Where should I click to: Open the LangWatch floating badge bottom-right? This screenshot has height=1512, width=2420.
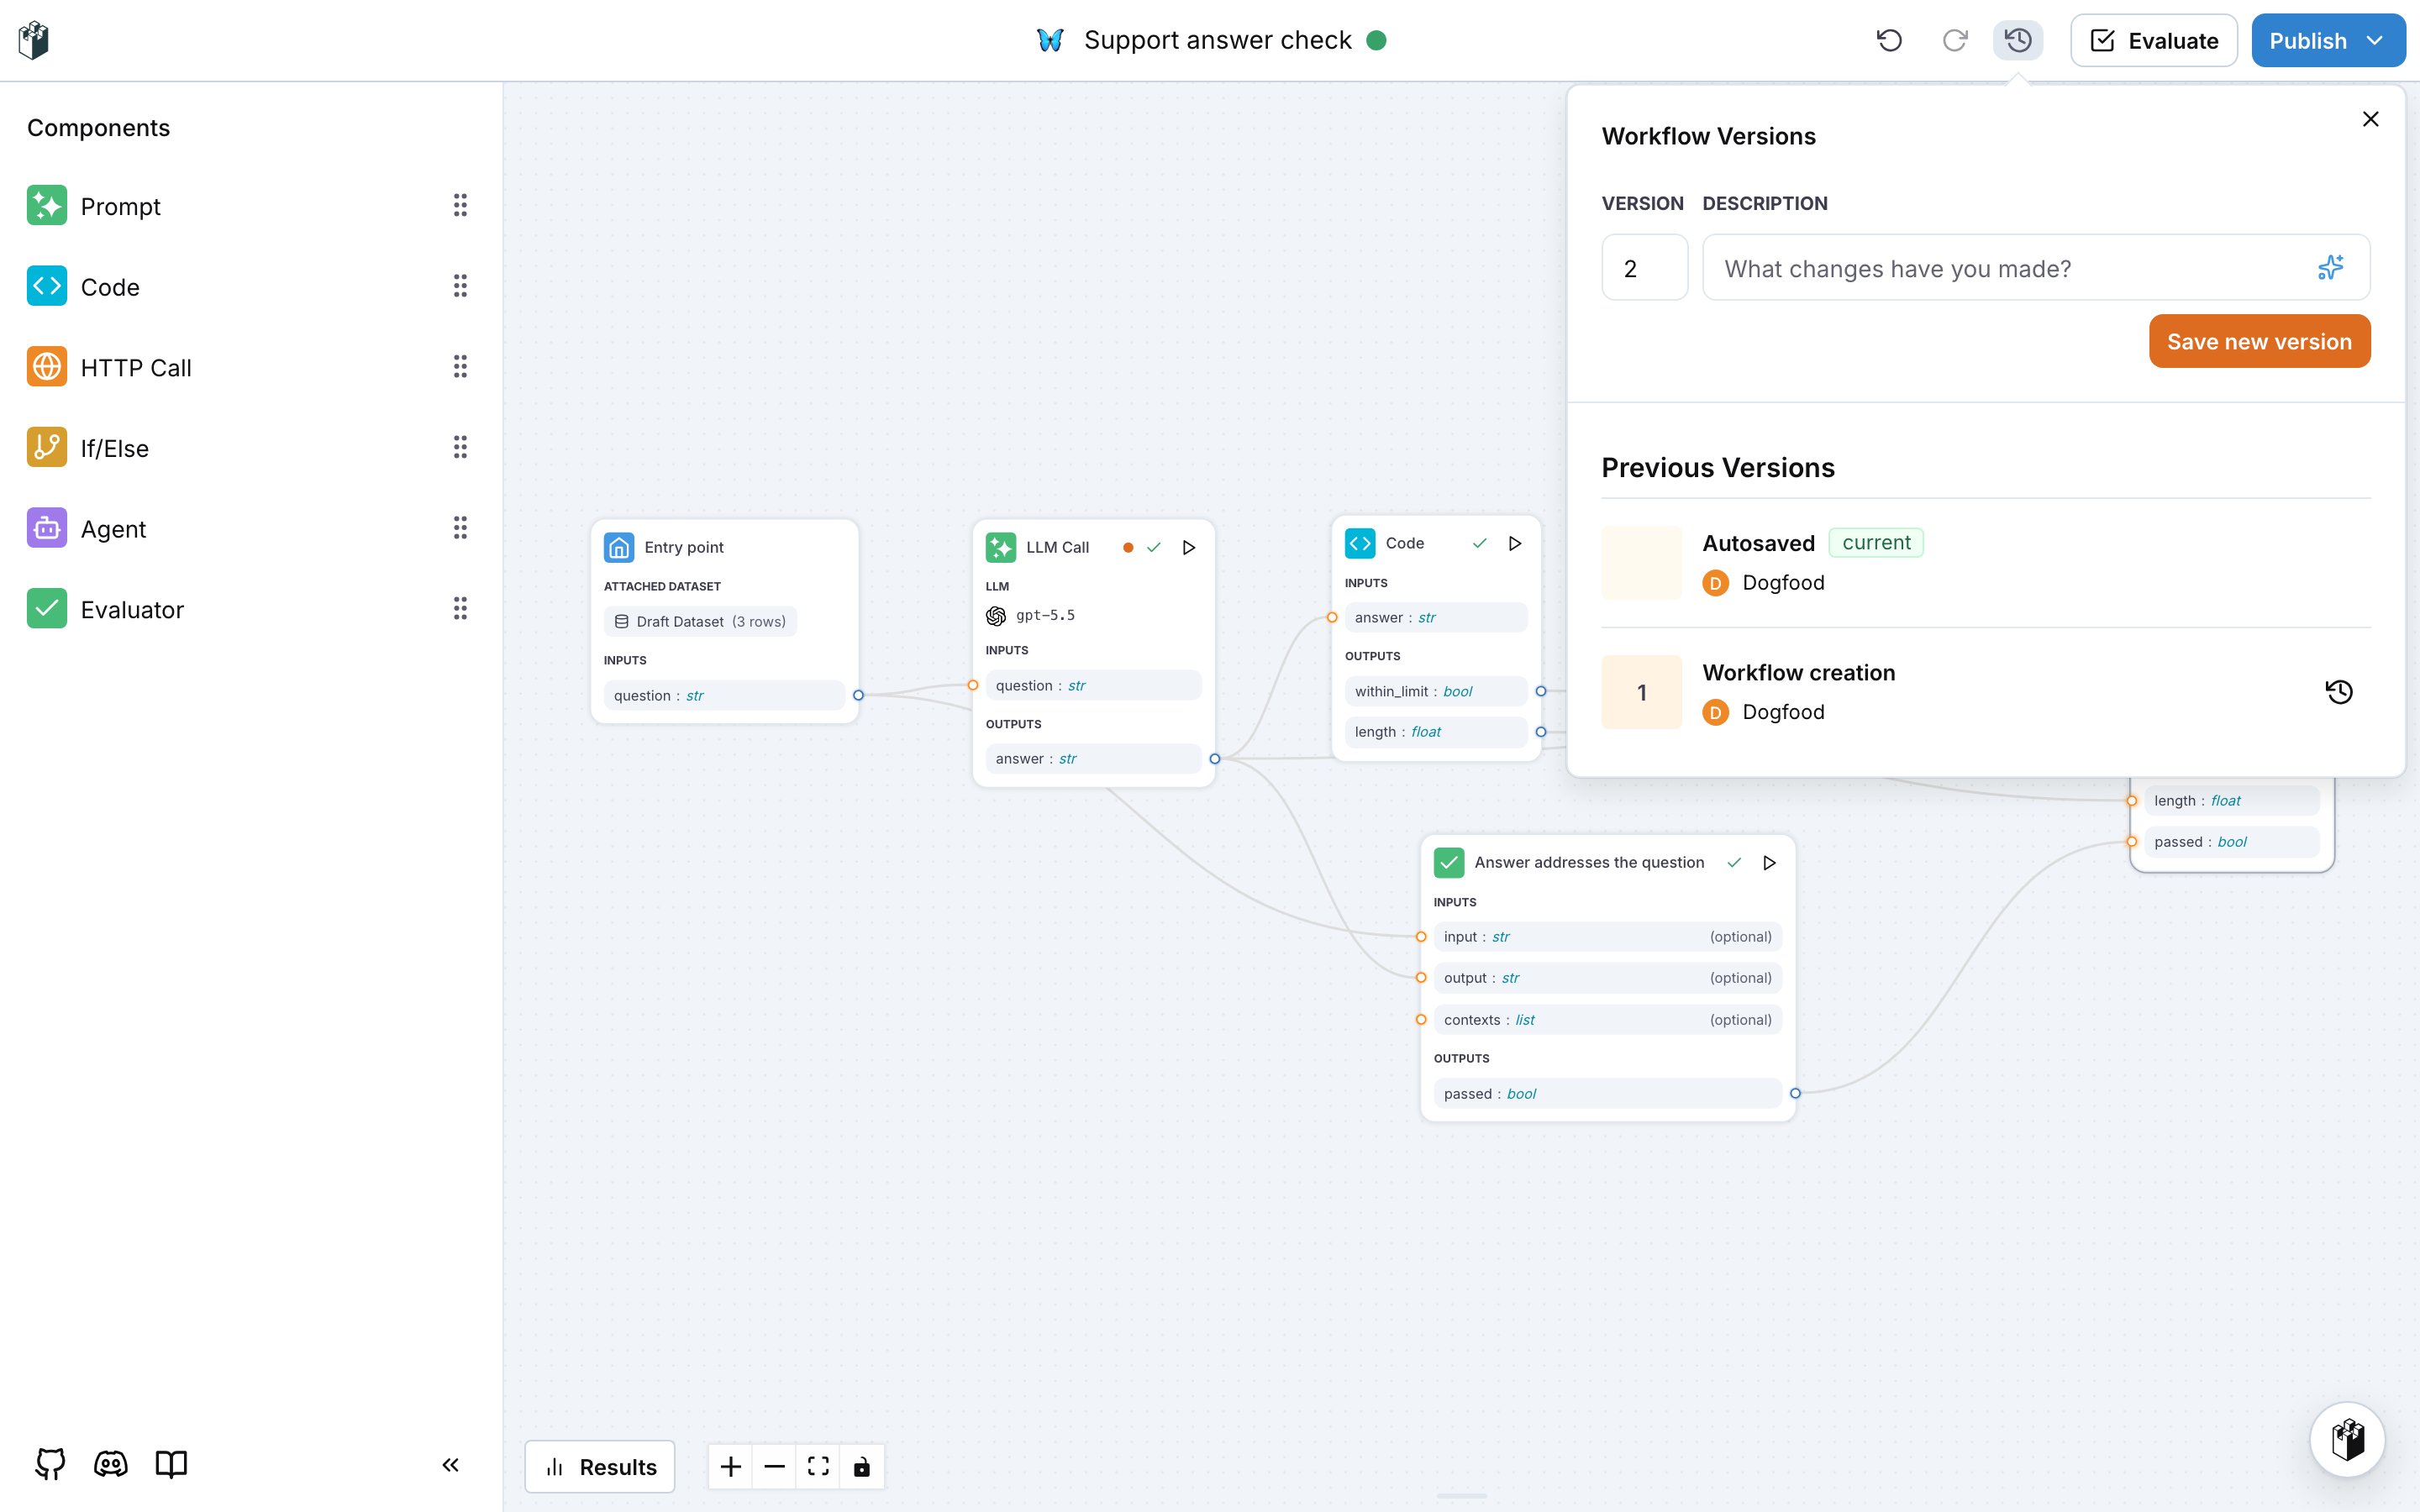(x=2347, y=1440)
